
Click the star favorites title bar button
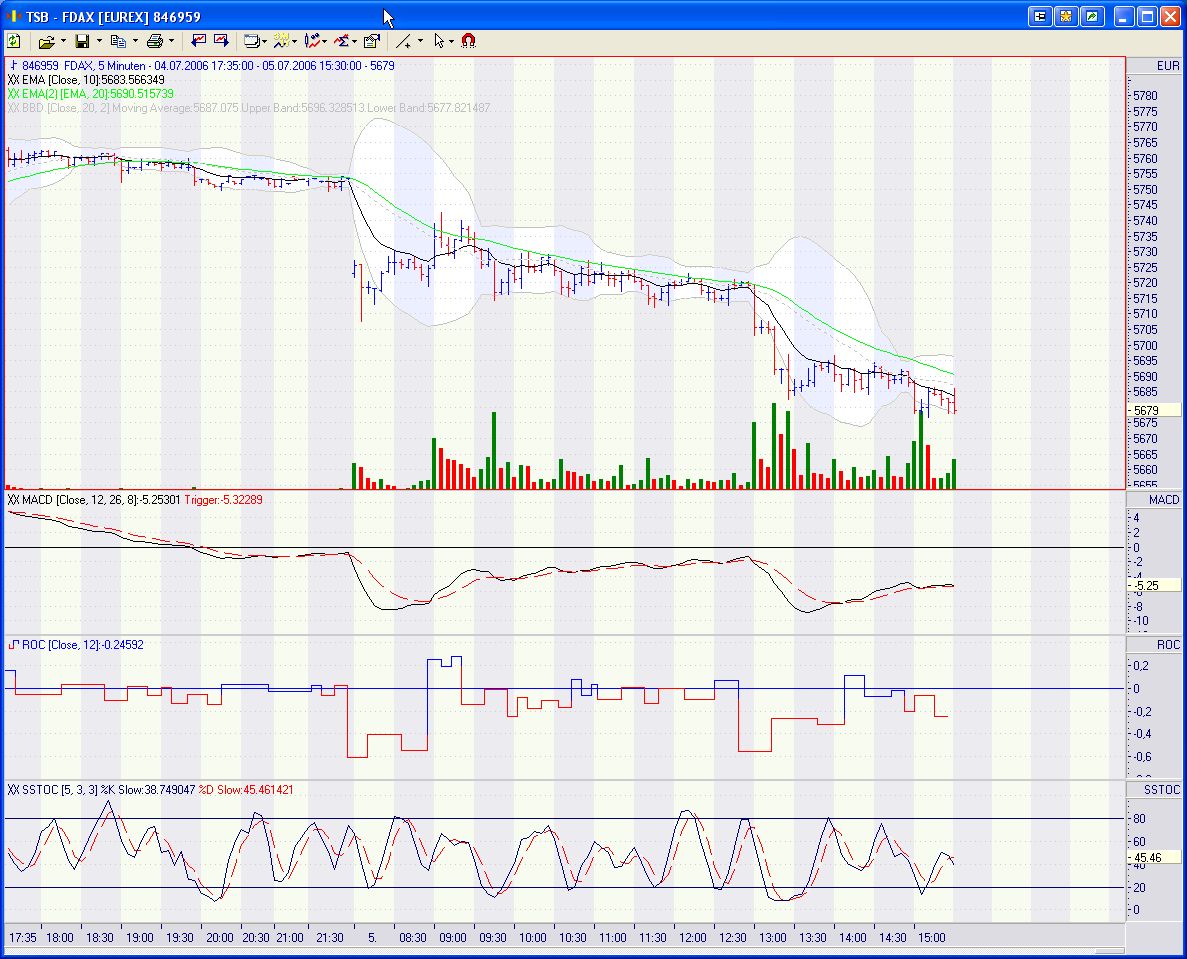pos(1066,16)
